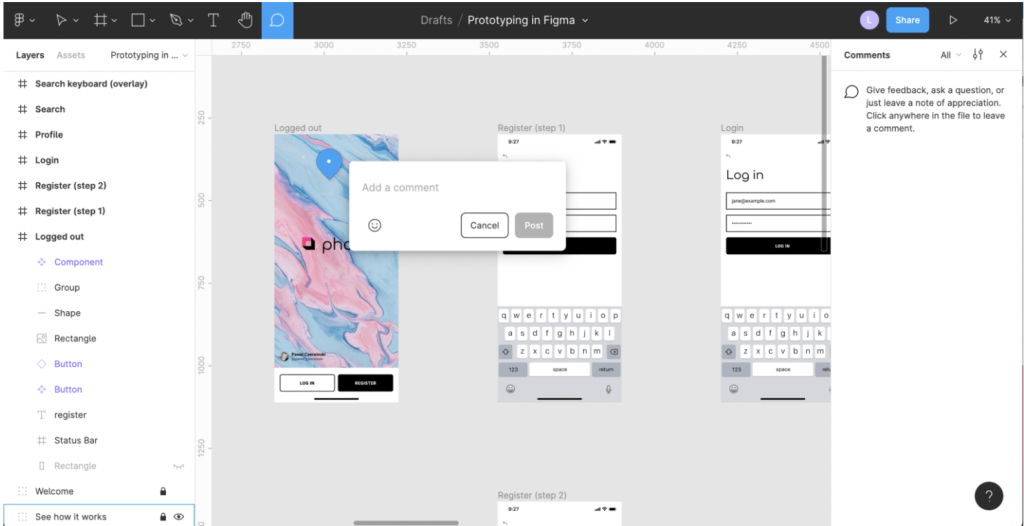
Task: Select the Move tool arrow
Action: pyautogui.click(x=61, y=20)
